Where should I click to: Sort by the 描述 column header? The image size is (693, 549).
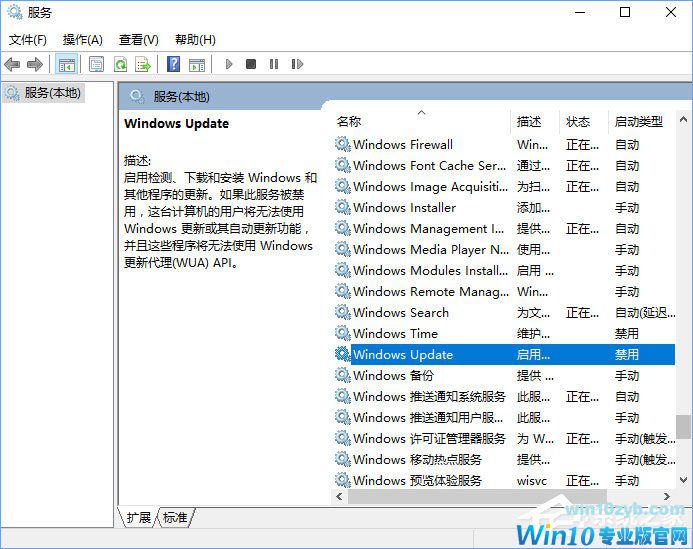[x=529, y=121]
